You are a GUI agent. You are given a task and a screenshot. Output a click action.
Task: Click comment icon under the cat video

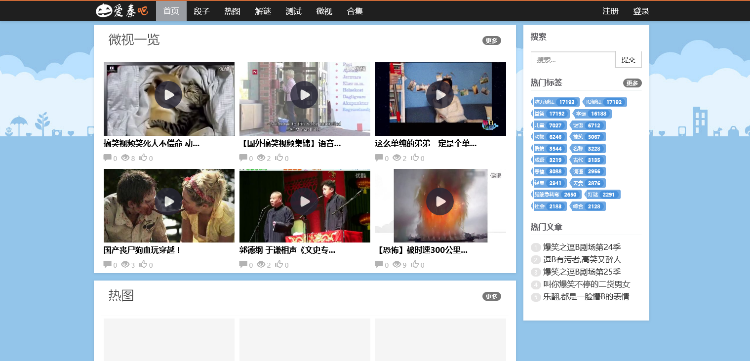click(x=107, y=157)
